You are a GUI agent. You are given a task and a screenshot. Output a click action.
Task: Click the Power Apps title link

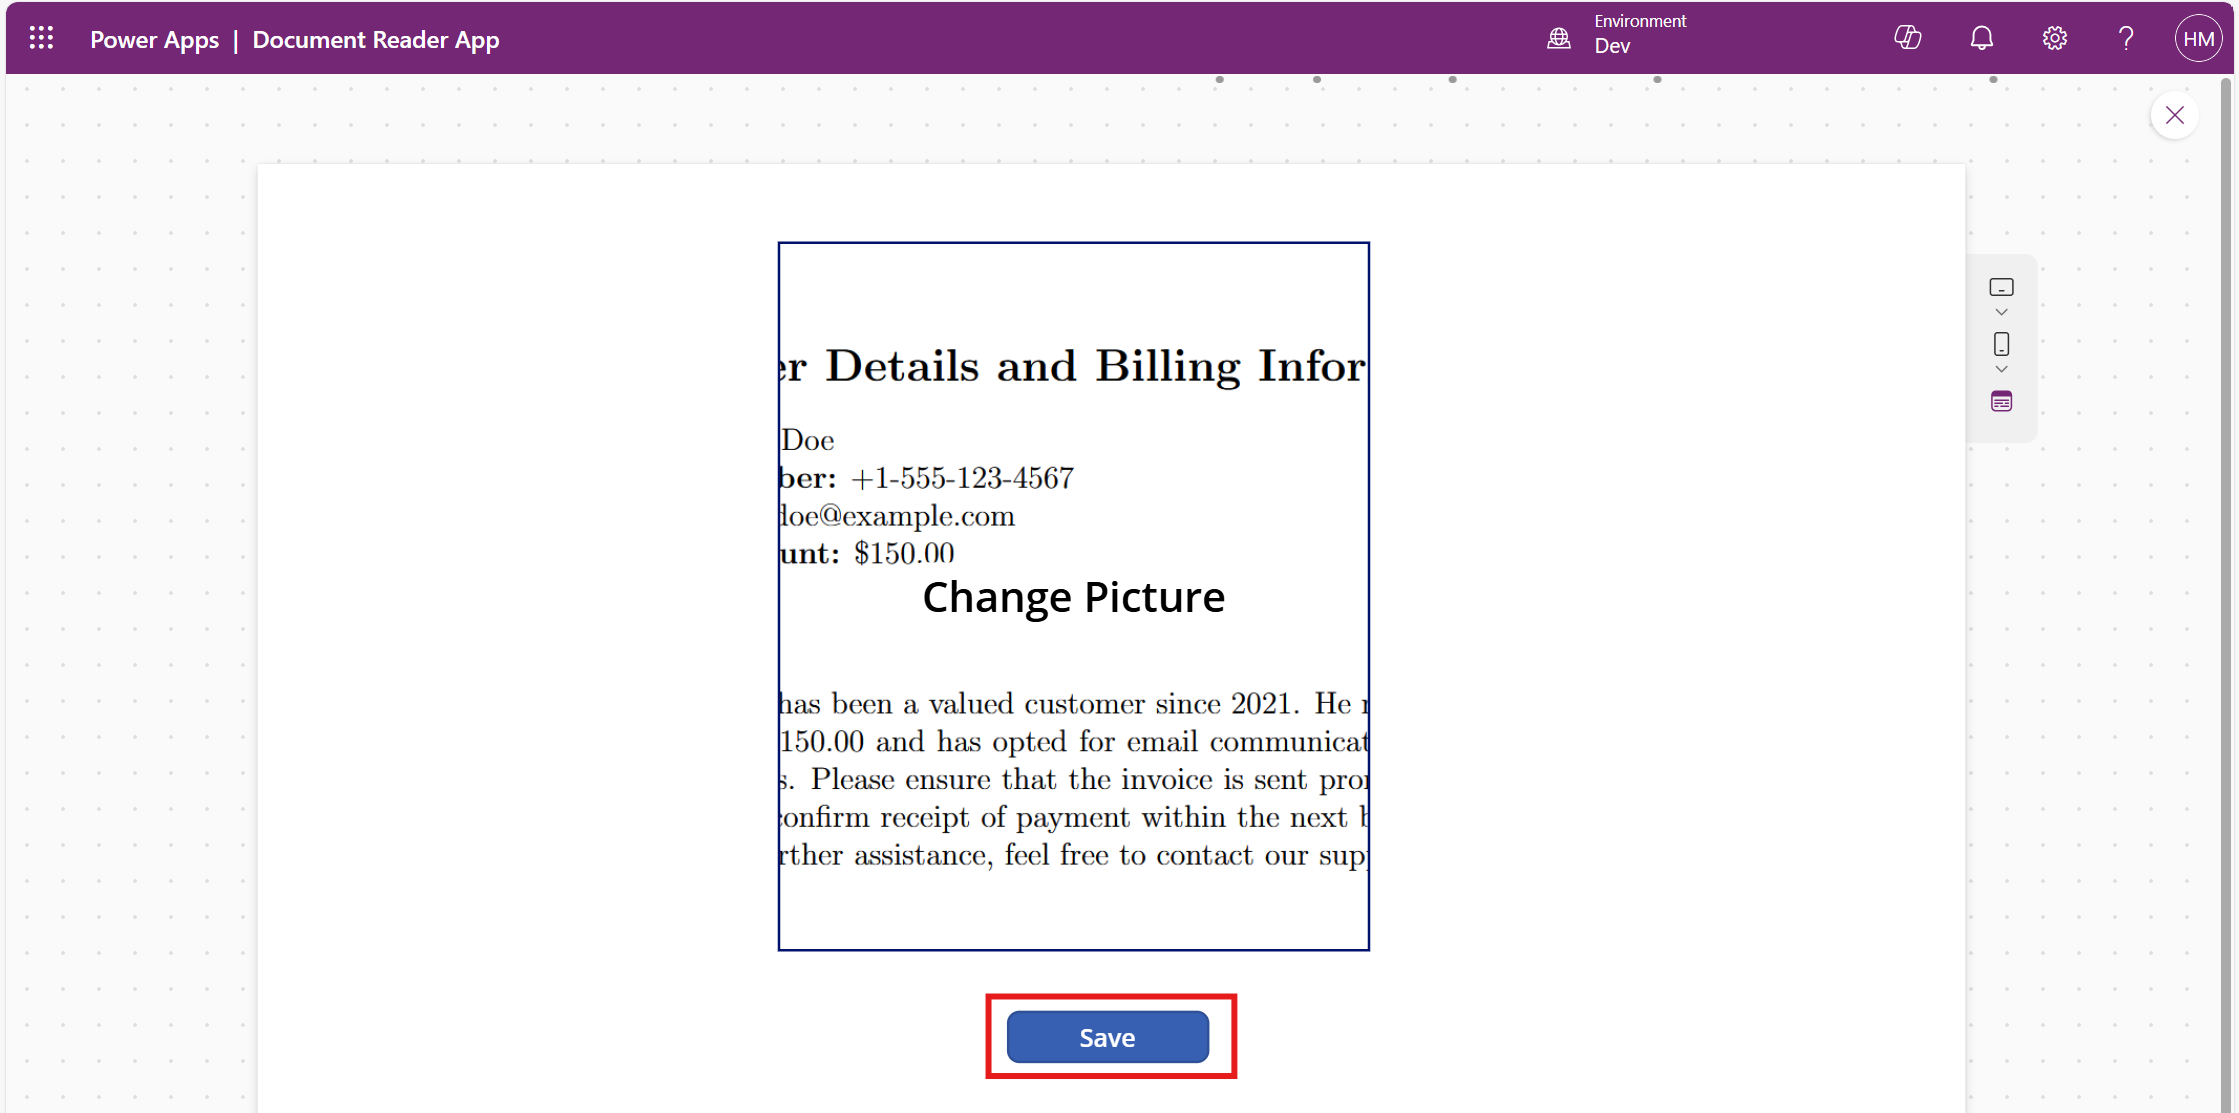[154, 40]
